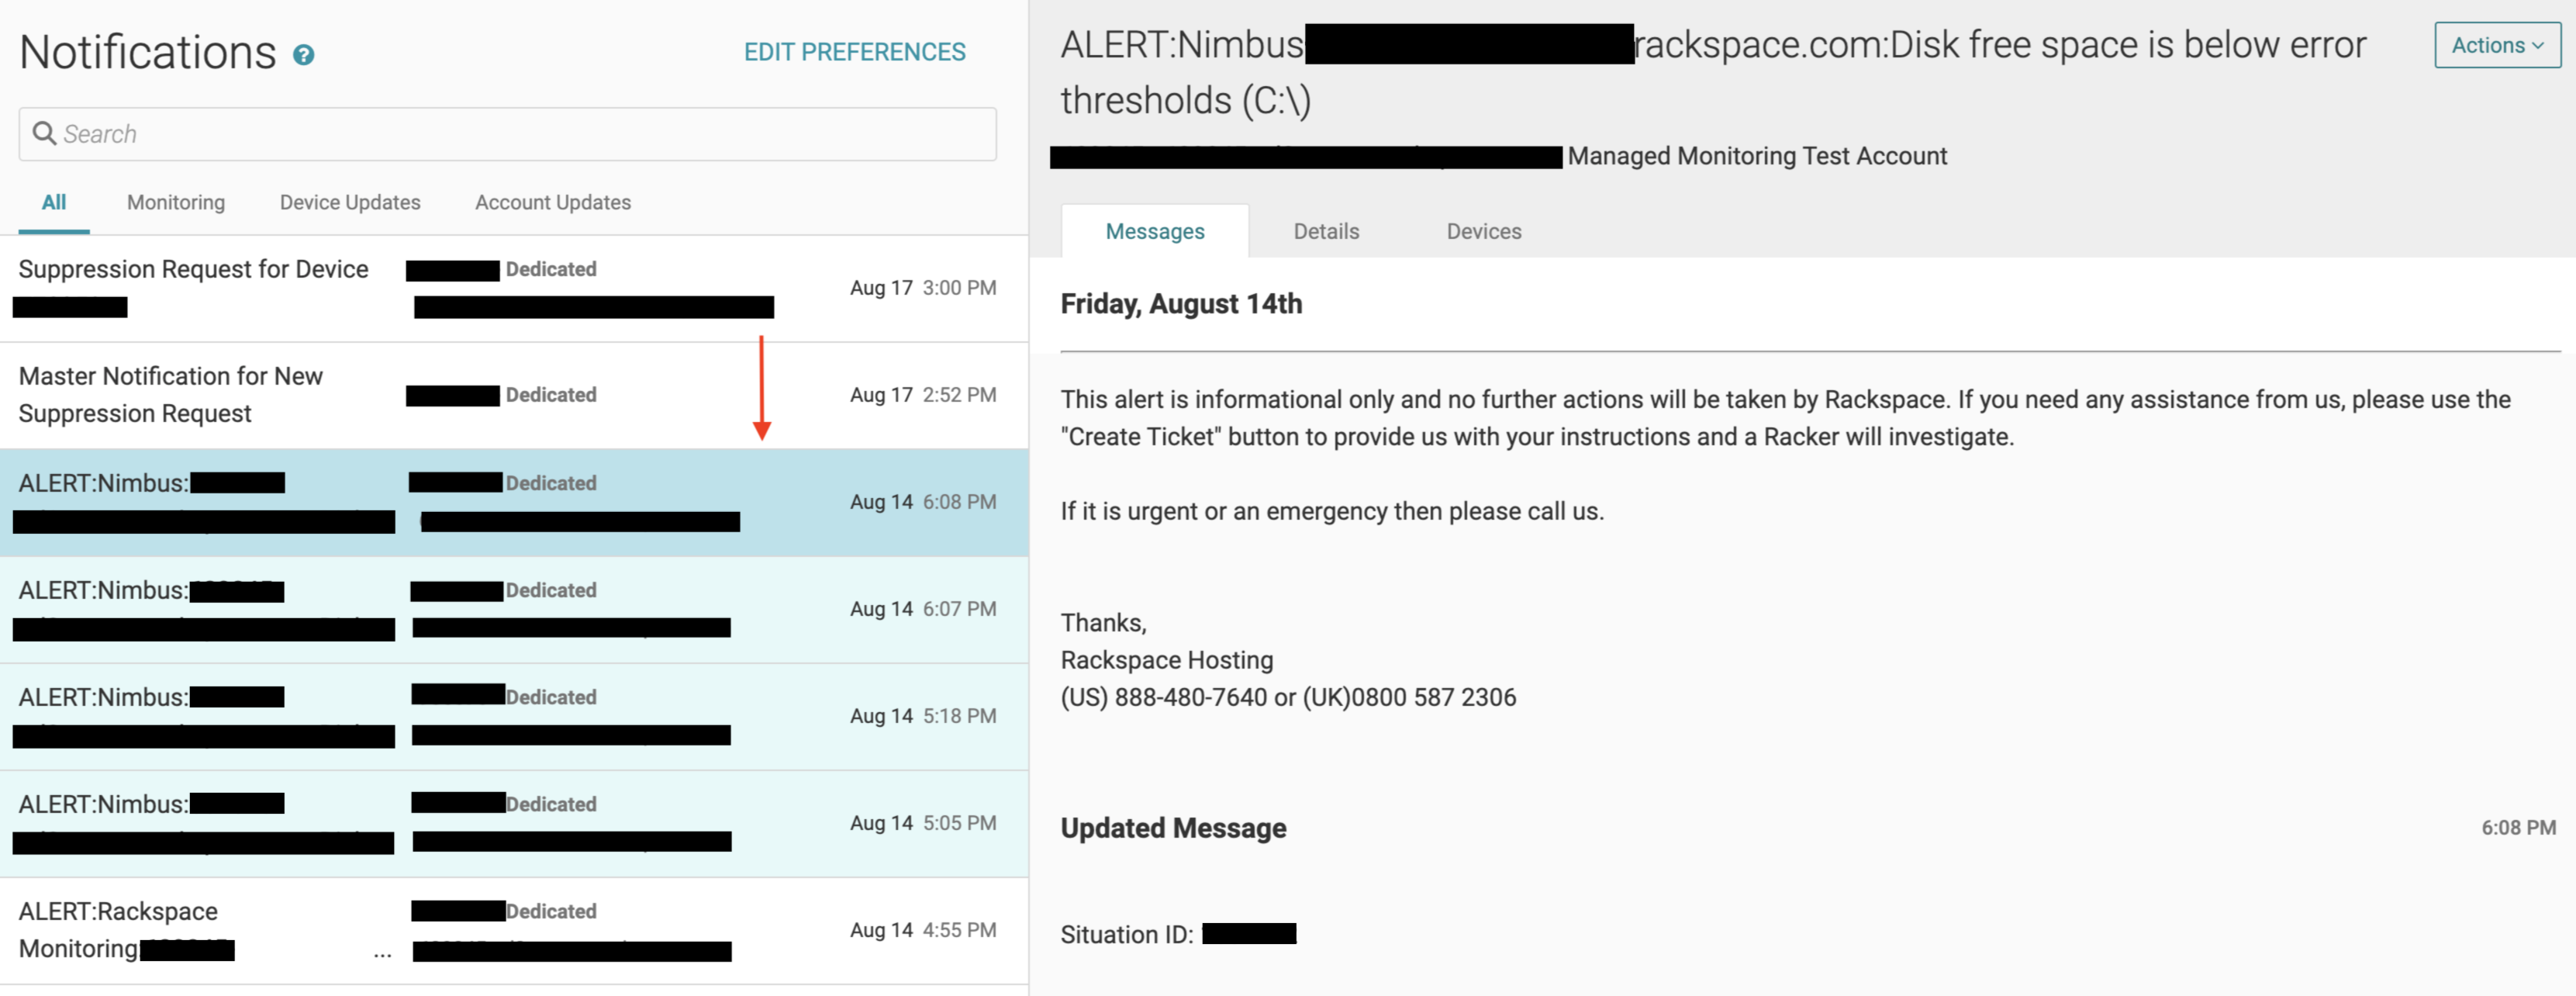2576x996 pixels.
Task: Select the Nimbus alert from 5:18 PM
Action: coord(514,717)
